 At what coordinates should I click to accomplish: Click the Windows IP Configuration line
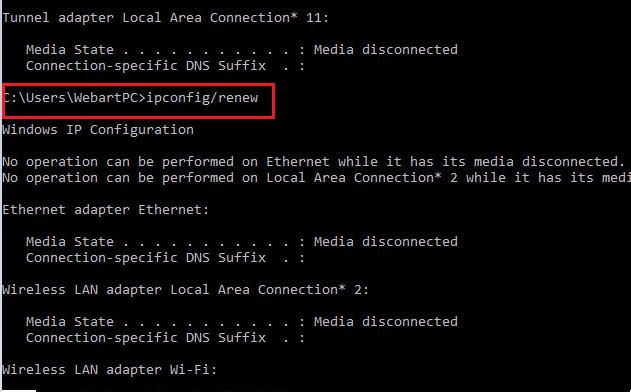(x=98, y=130)
